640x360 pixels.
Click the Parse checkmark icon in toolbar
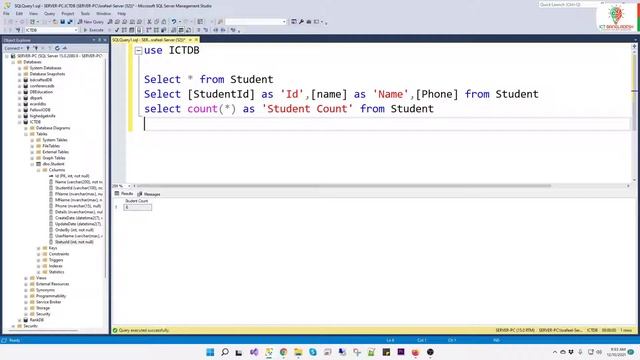click(x=117, y=30)
